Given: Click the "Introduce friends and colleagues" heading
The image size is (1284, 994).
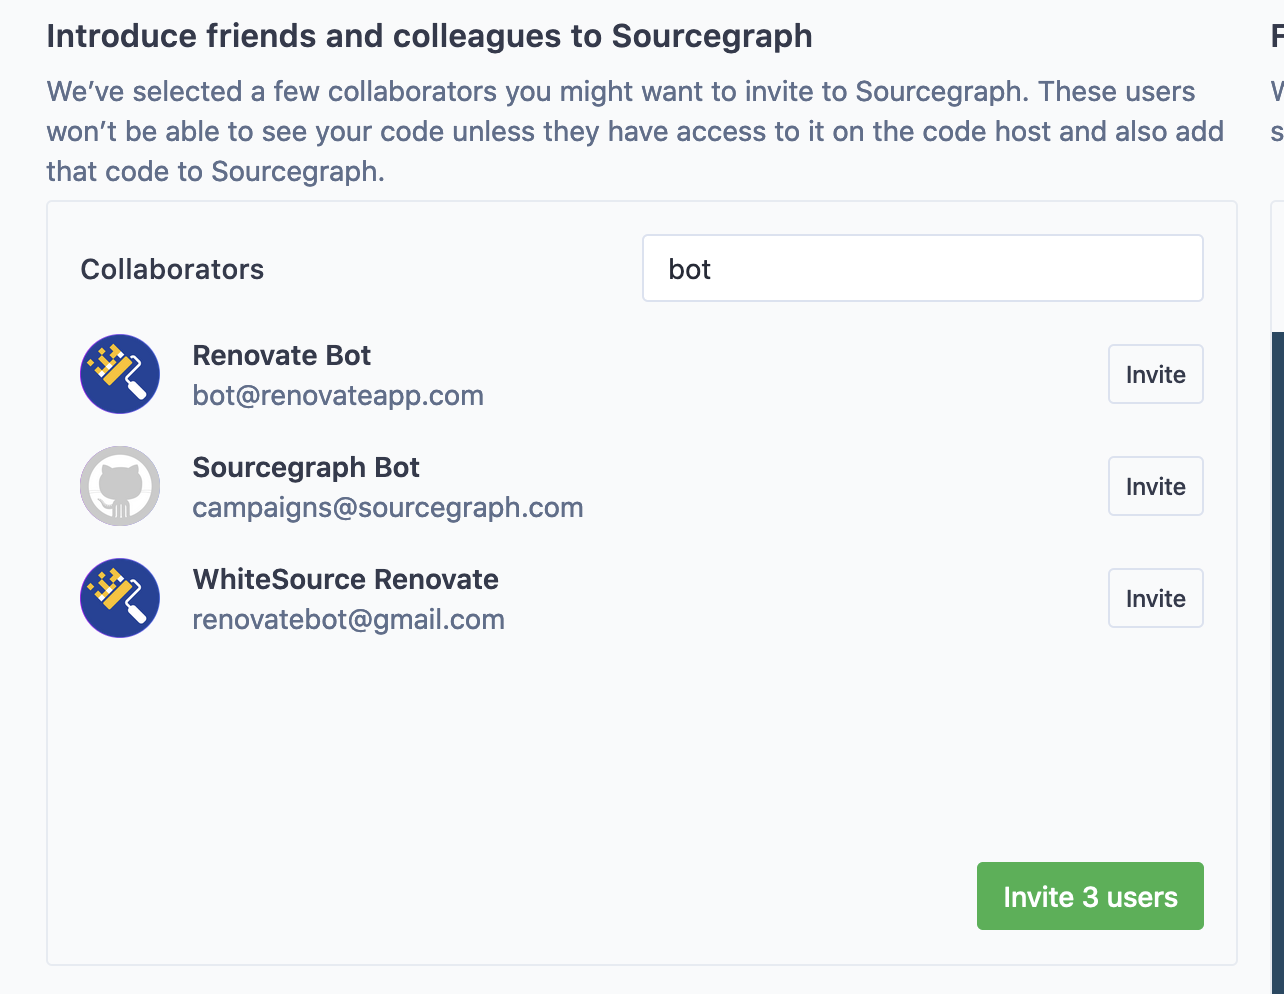Looking at the screenshot, I should 429,36.
